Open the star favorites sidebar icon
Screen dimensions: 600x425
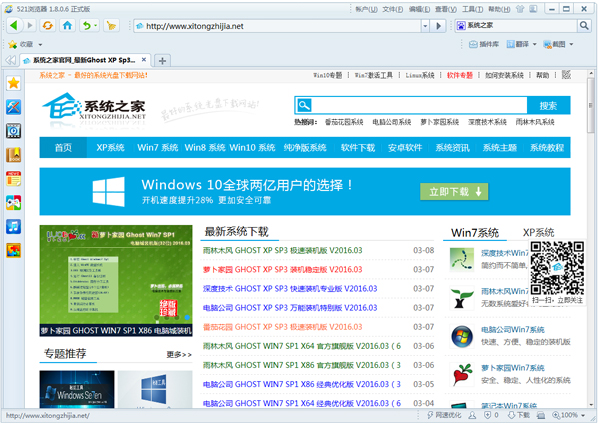pyautogui.click(x=13, y=83)
